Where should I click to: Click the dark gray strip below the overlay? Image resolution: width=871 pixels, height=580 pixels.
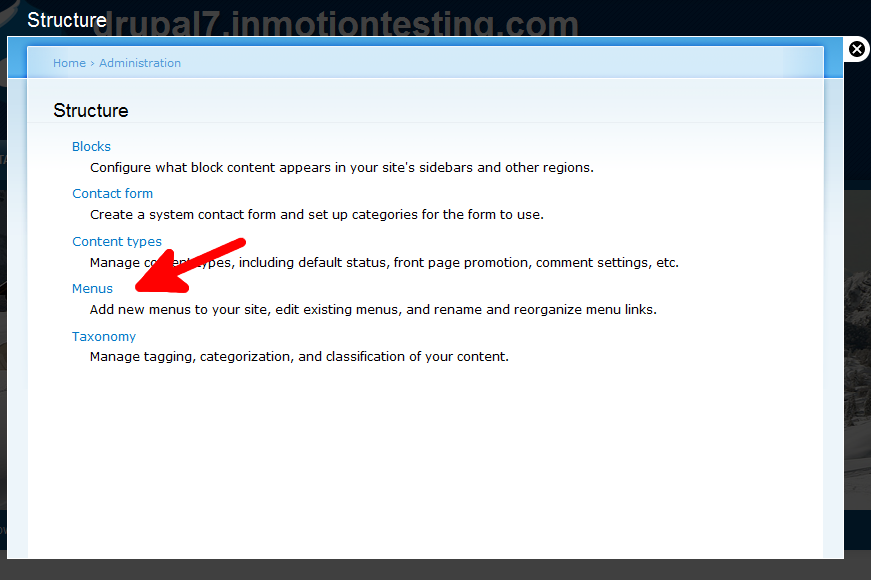(436, 570)
